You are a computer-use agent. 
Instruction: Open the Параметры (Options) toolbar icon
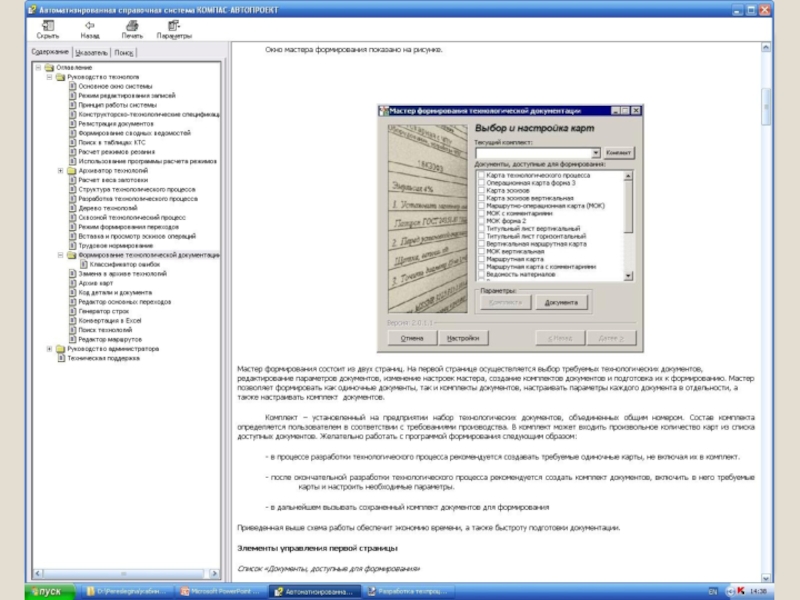(173, 25)
